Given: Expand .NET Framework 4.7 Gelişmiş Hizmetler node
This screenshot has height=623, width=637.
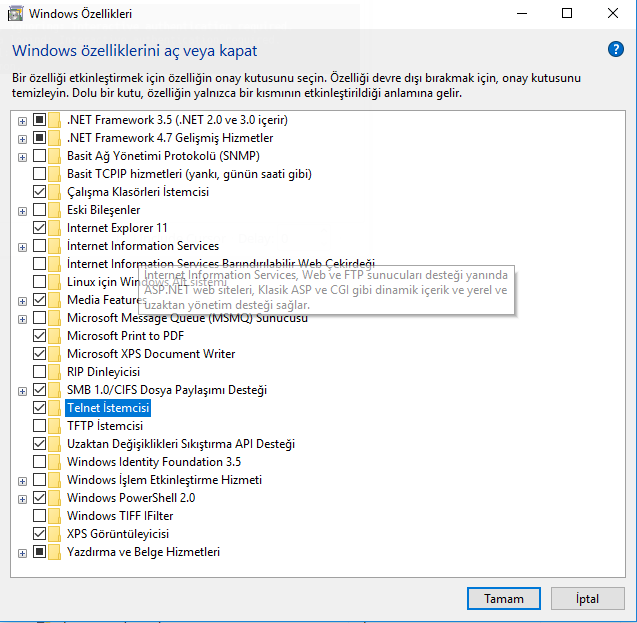Looking at the screenshot, I should point(22,139).
